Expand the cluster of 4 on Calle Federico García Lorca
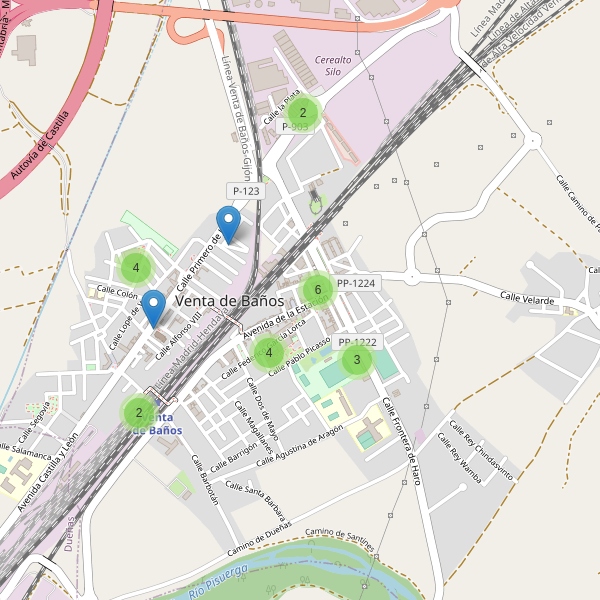The height and width of the screenshot is (600, 600). 269,352
